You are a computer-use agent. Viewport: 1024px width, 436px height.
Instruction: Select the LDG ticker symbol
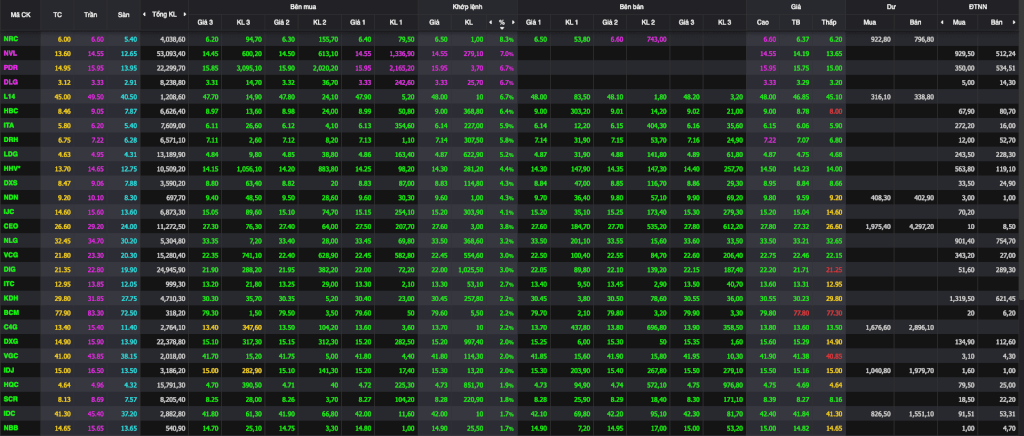[10, 154]
